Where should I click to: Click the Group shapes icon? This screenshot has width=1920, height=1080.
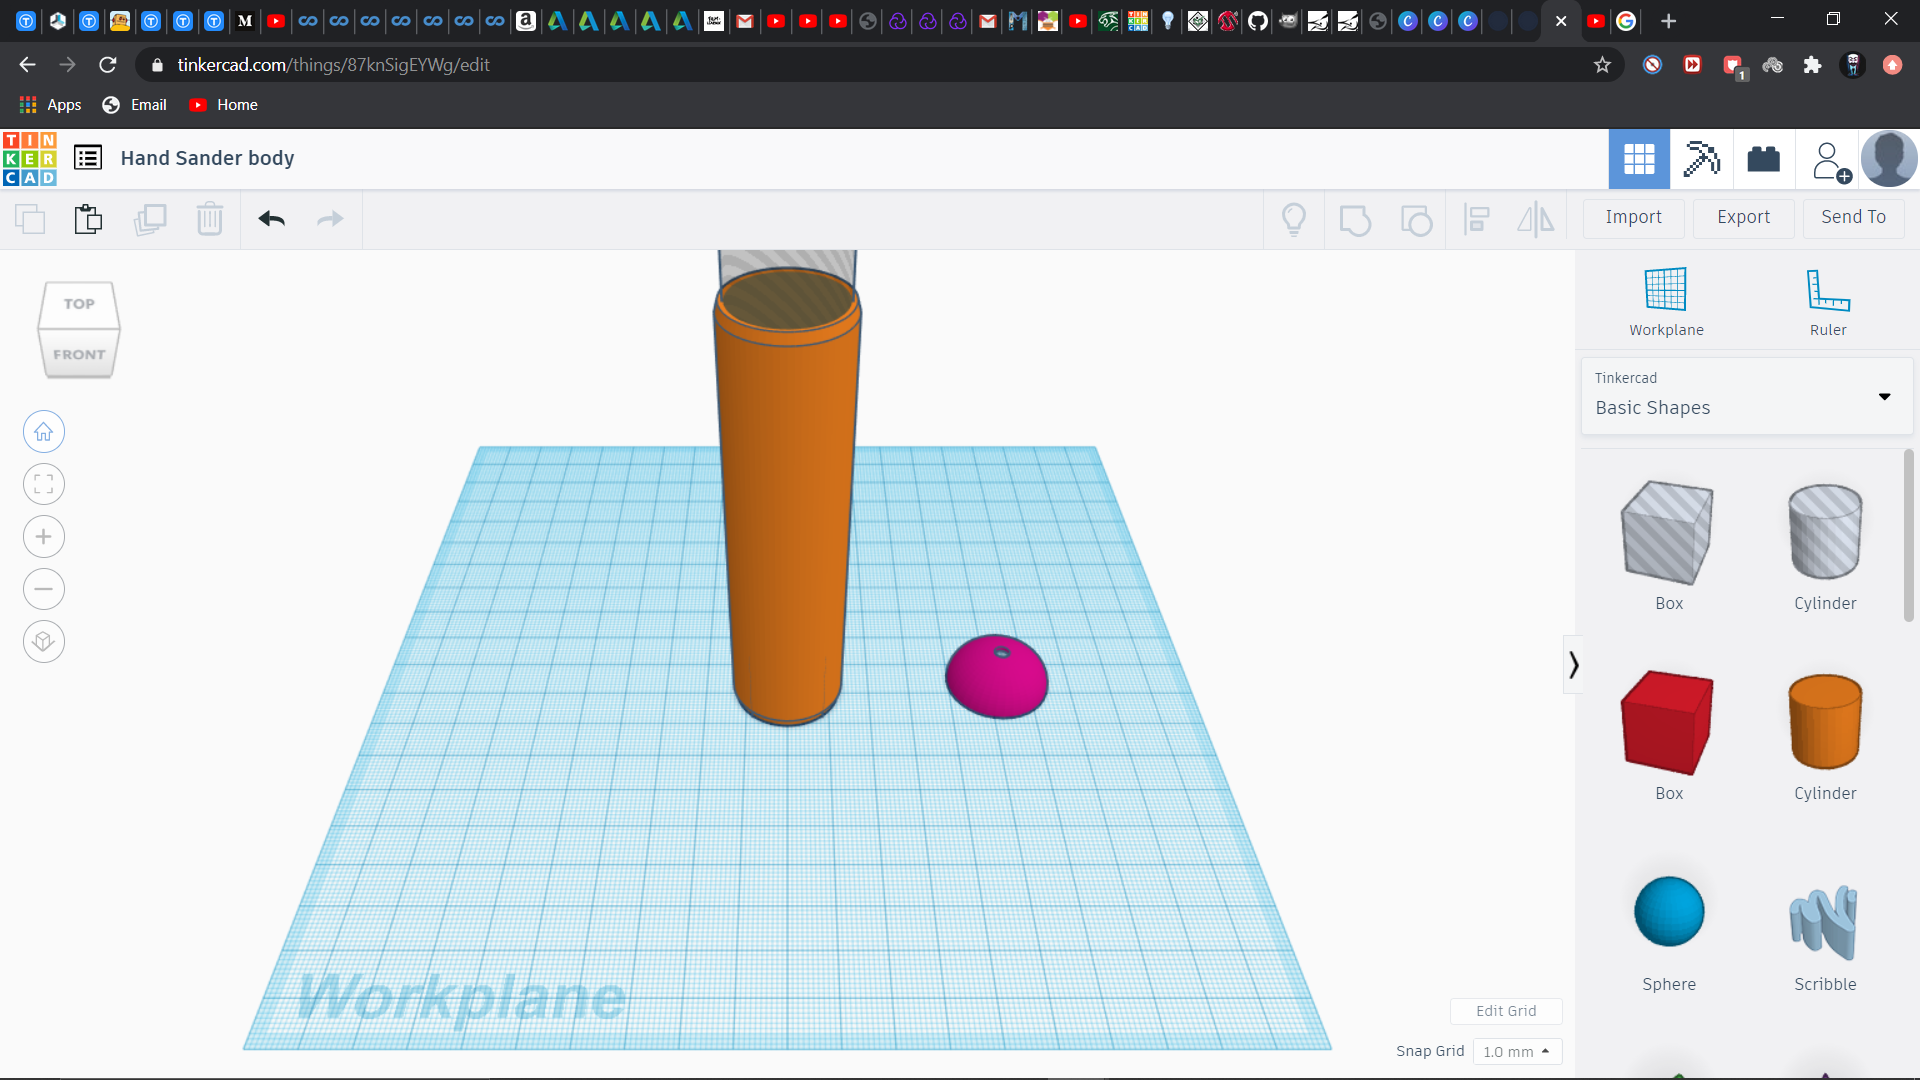point(1355,219)
